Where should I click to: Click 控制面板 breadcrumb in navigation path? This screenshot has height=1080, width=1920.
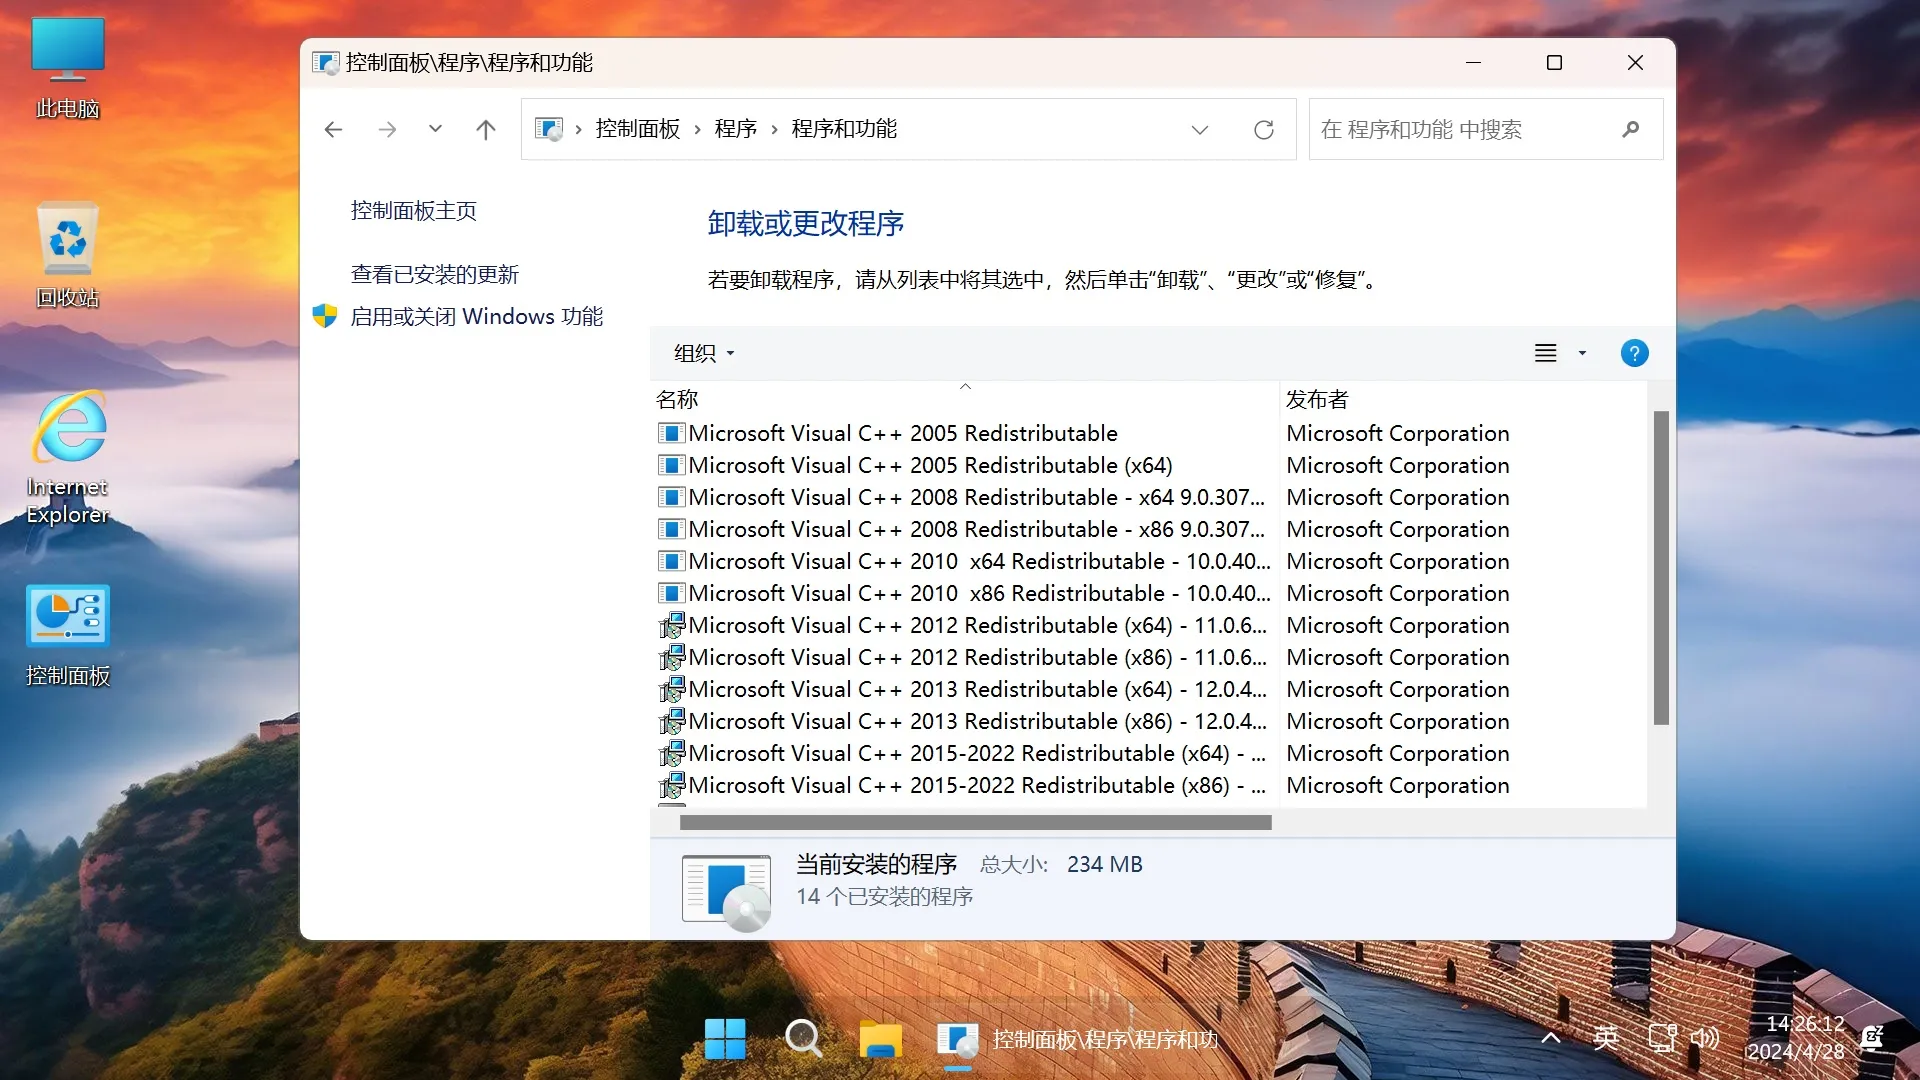[x=638, y=128]
